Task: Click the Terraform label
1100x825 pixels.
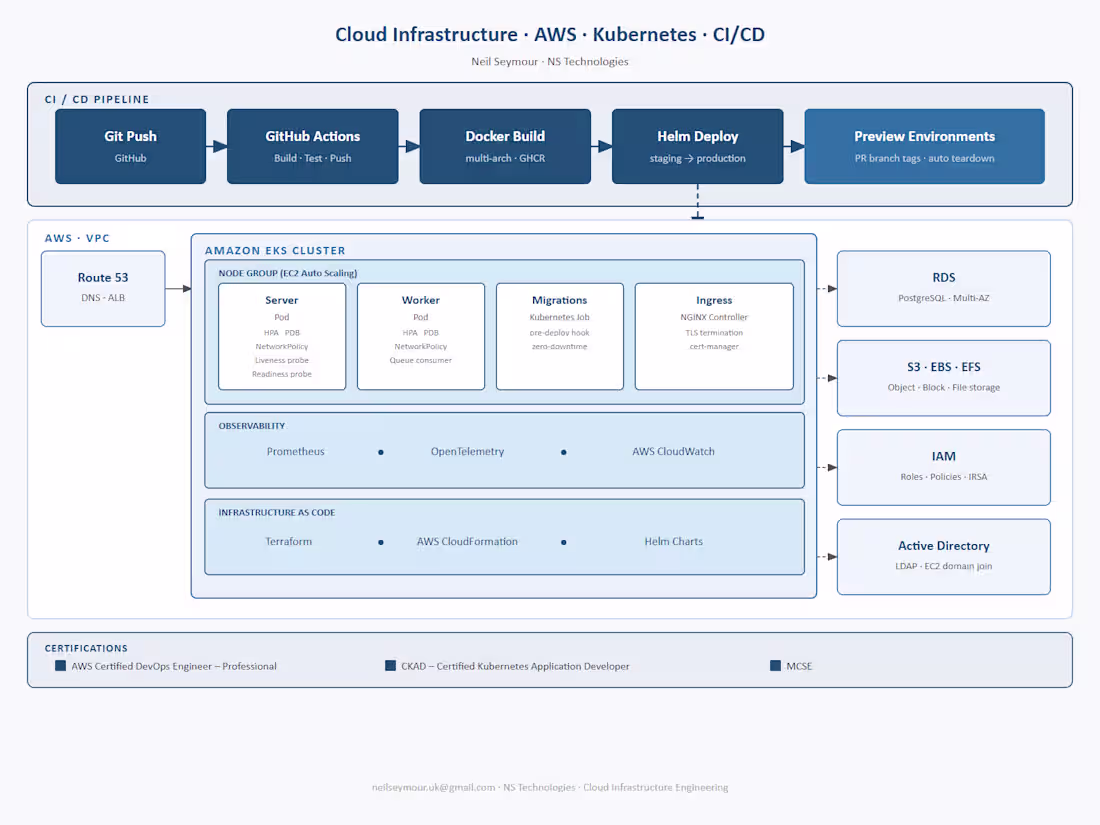Action: (x=288, y=541)
